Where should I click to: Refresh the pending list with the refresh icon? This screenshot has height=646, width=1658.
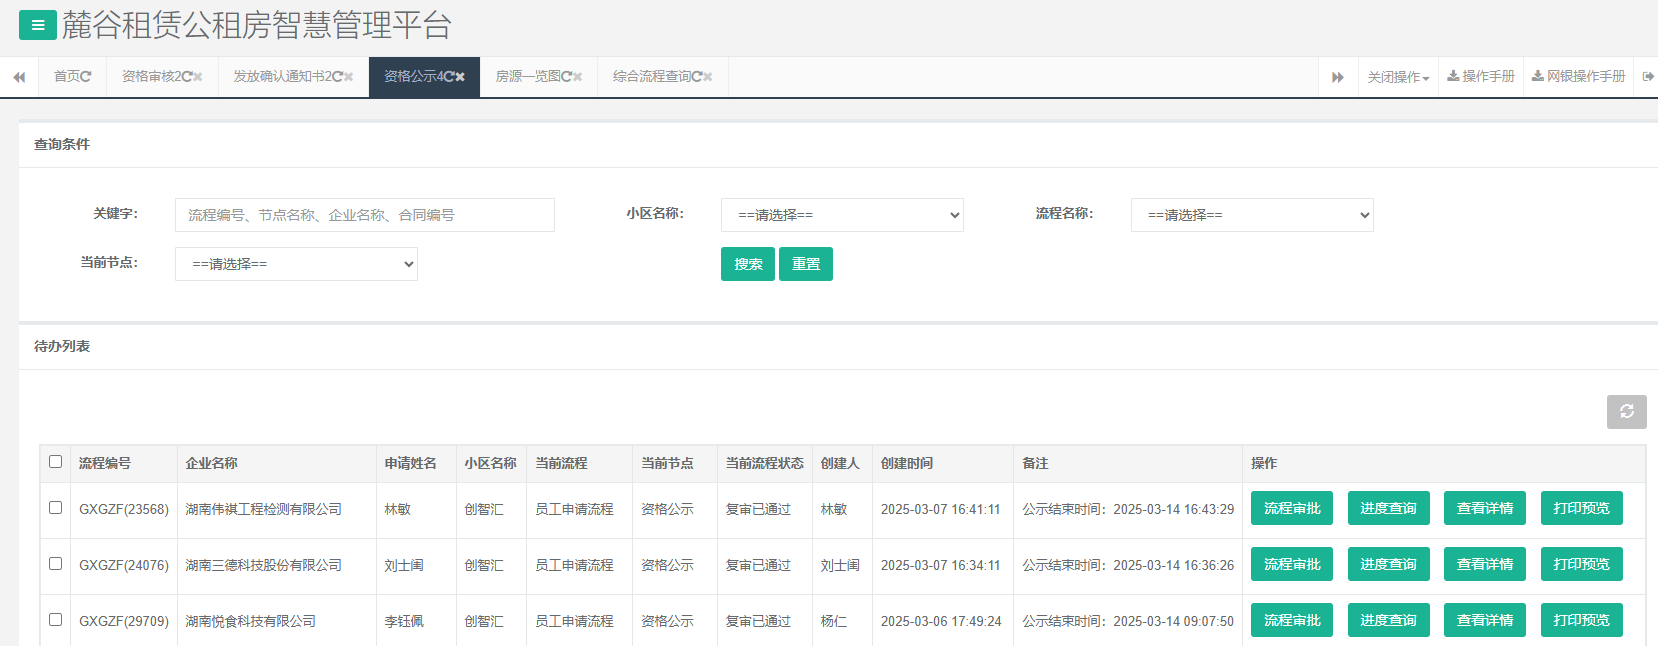point(1626,412)
